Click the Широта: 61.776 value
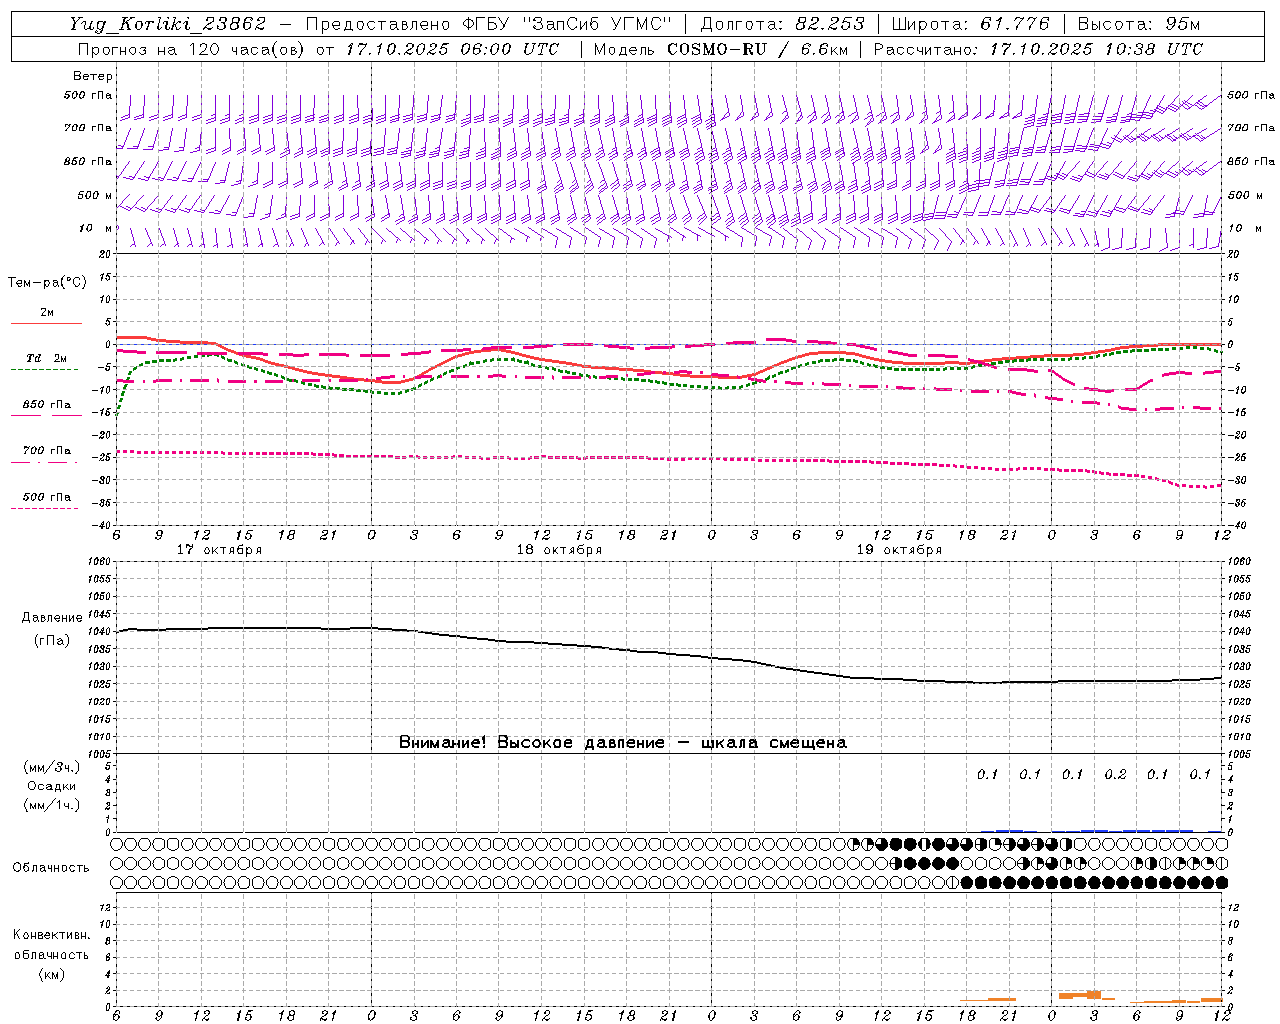 969,24
